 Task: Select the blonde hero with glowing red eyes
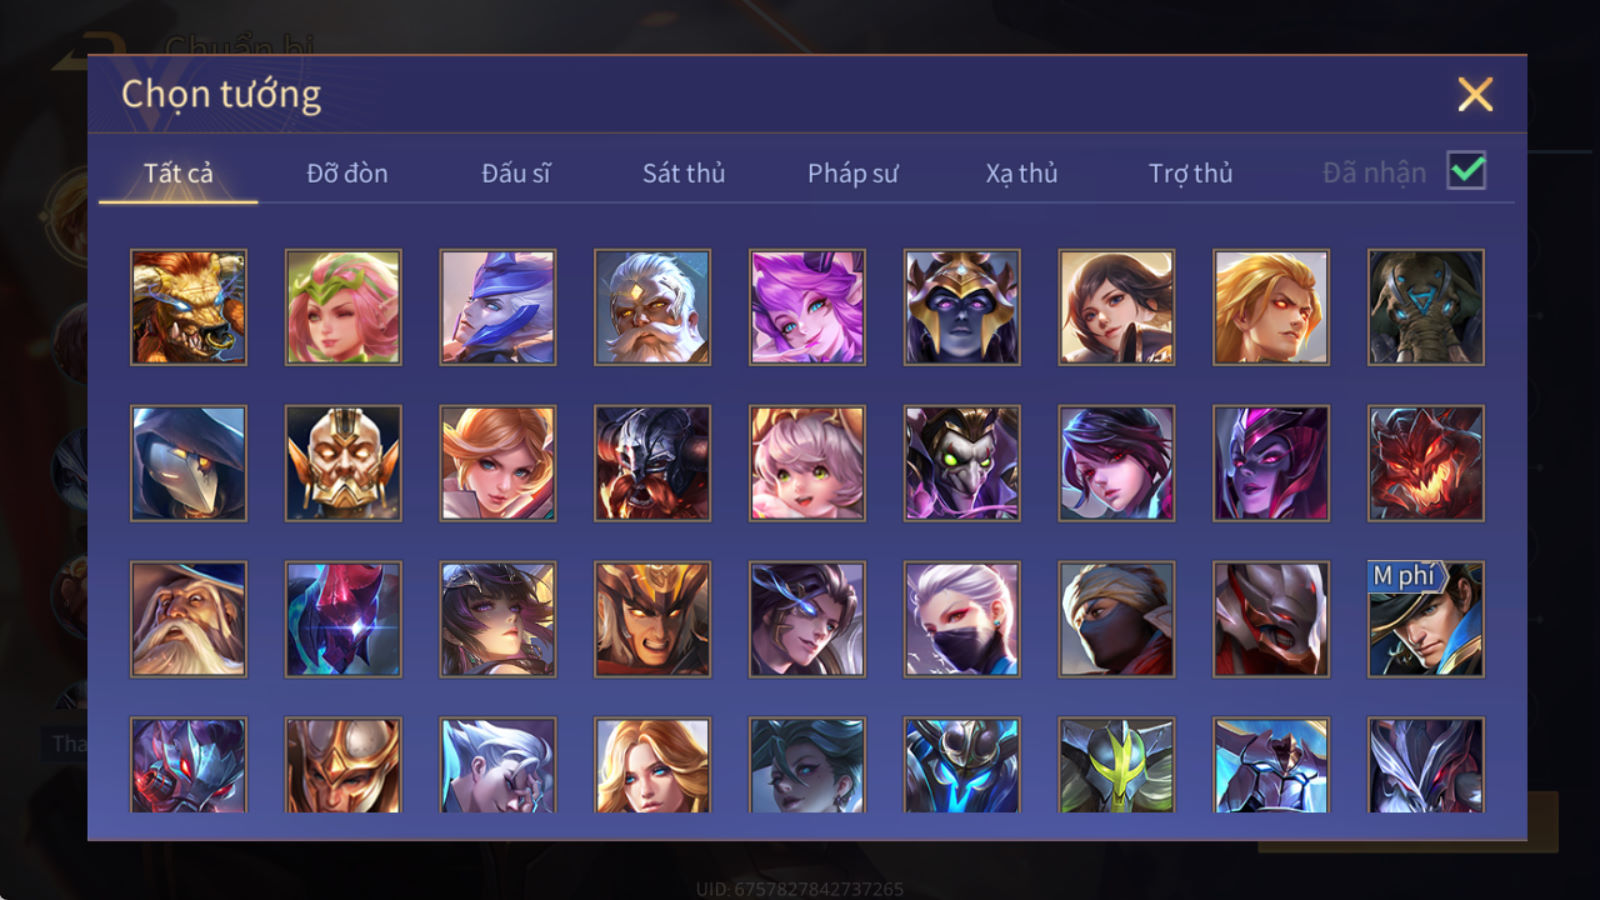pos(1271,307)
